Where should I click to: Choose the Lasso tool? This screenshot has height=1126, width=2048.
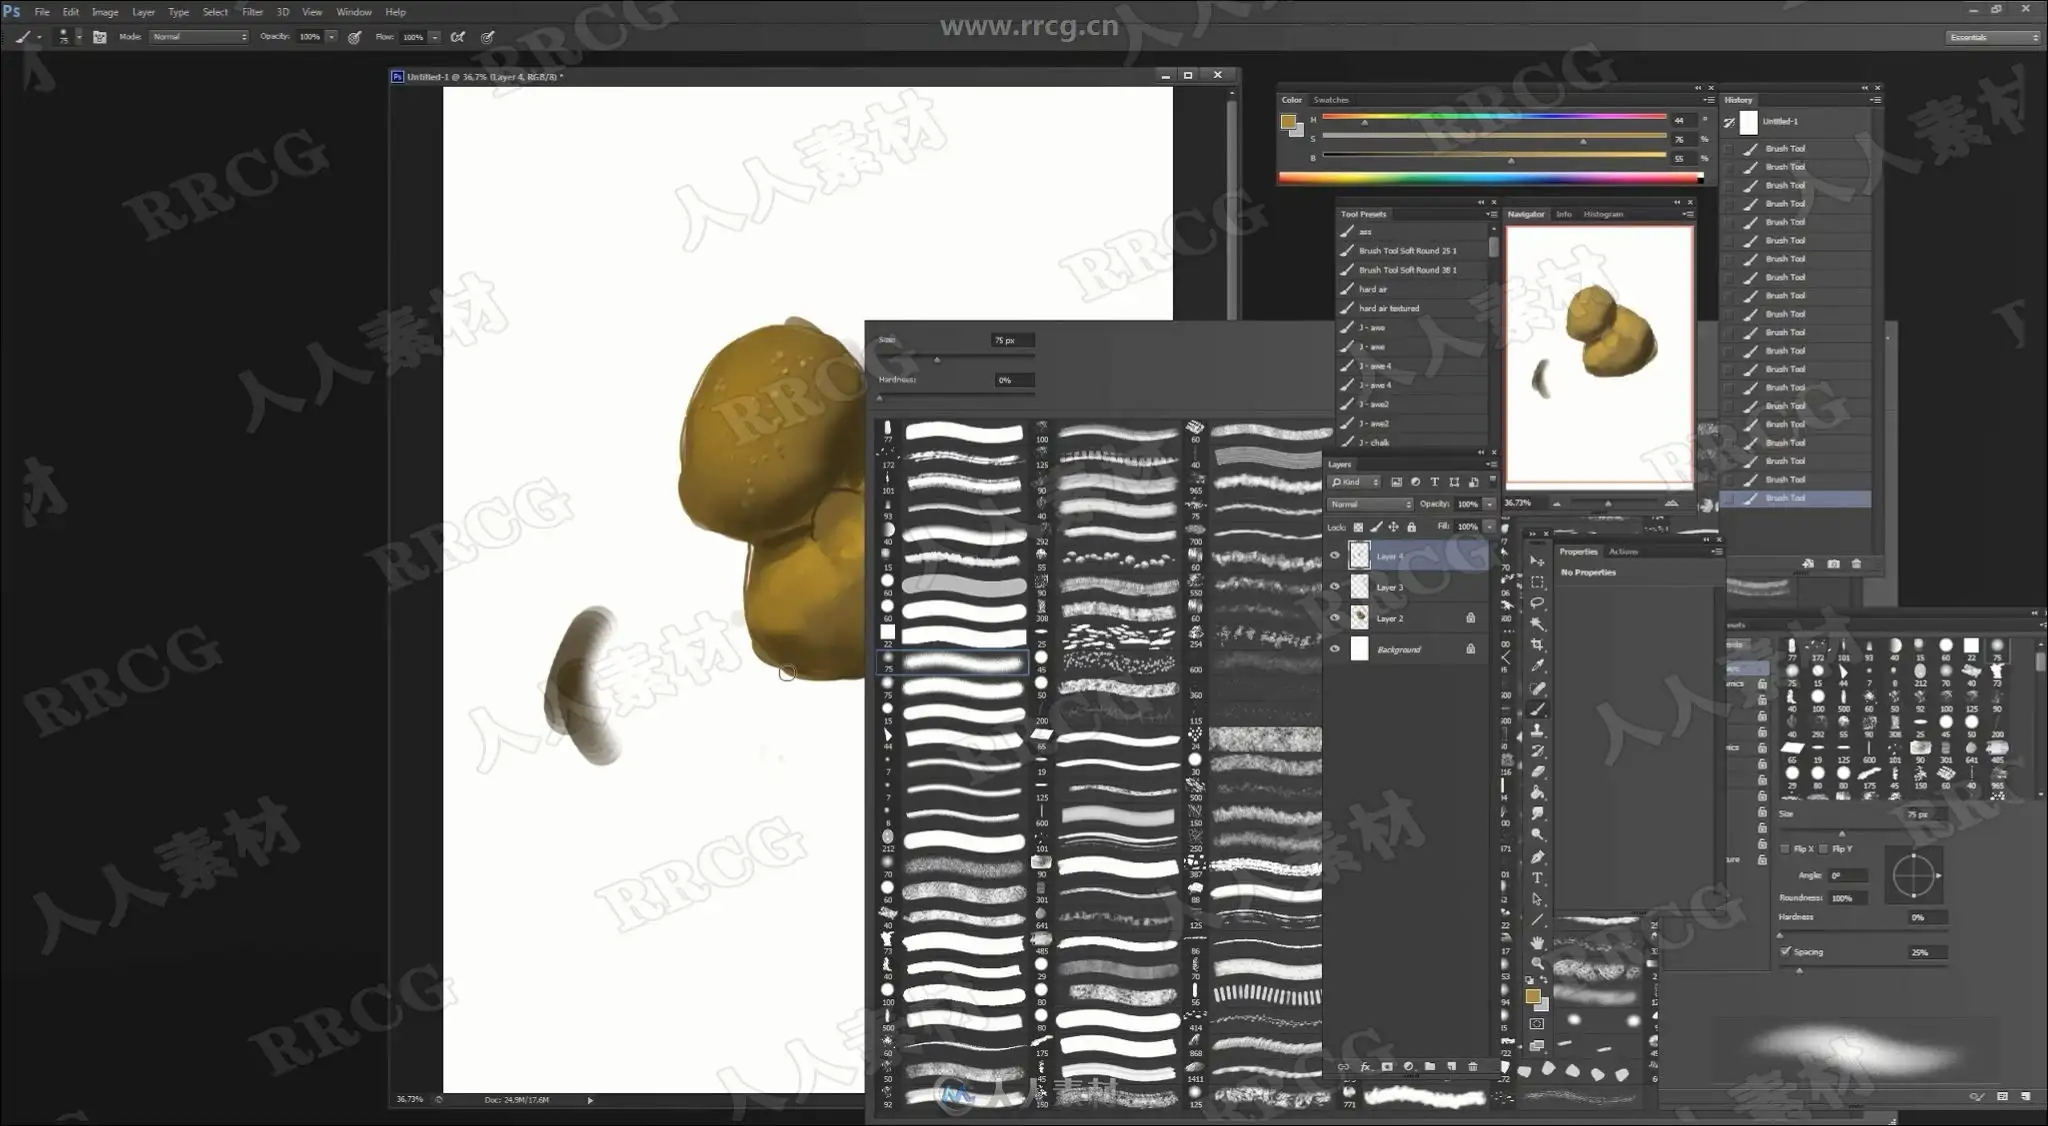pos(1537,603)
